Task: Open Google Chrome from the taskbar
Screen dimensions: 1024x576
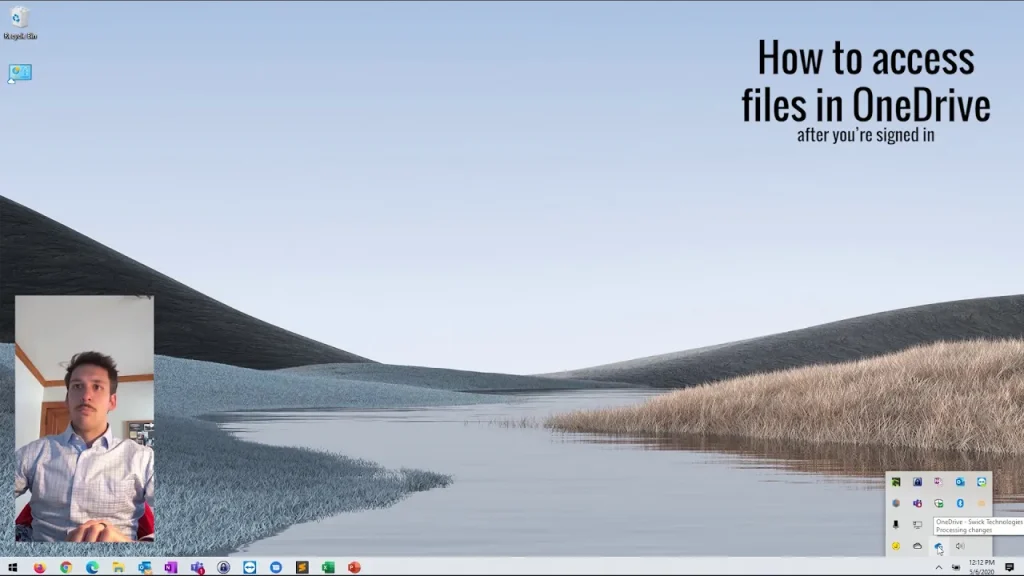Action: tap(66, 567)
